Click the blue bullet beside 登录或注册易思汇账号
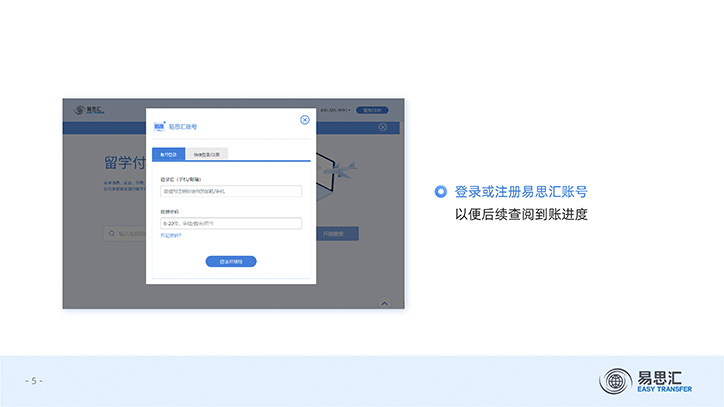The image size is (724, 407). coord(441,191)
